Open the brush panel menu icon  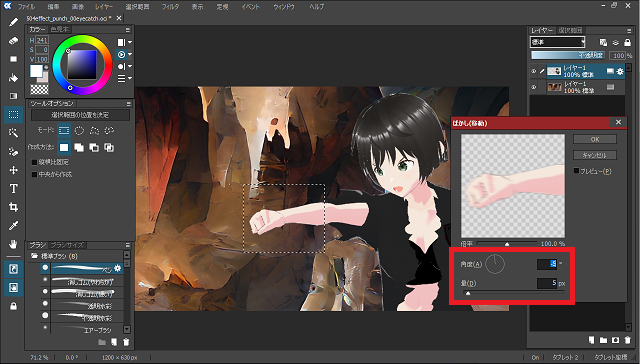tap(128, 245)
